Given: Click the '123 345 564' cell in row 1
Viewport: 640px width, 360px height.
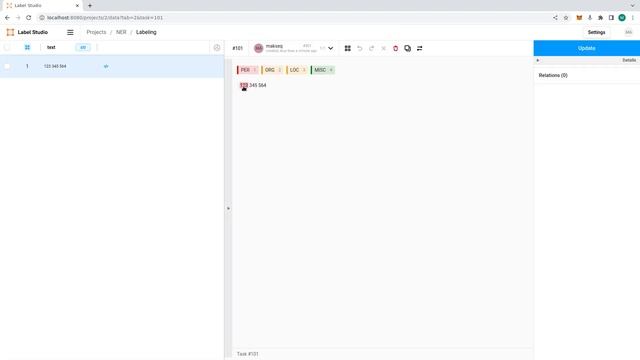Looking at the screenshot, I should click(55, 66).
